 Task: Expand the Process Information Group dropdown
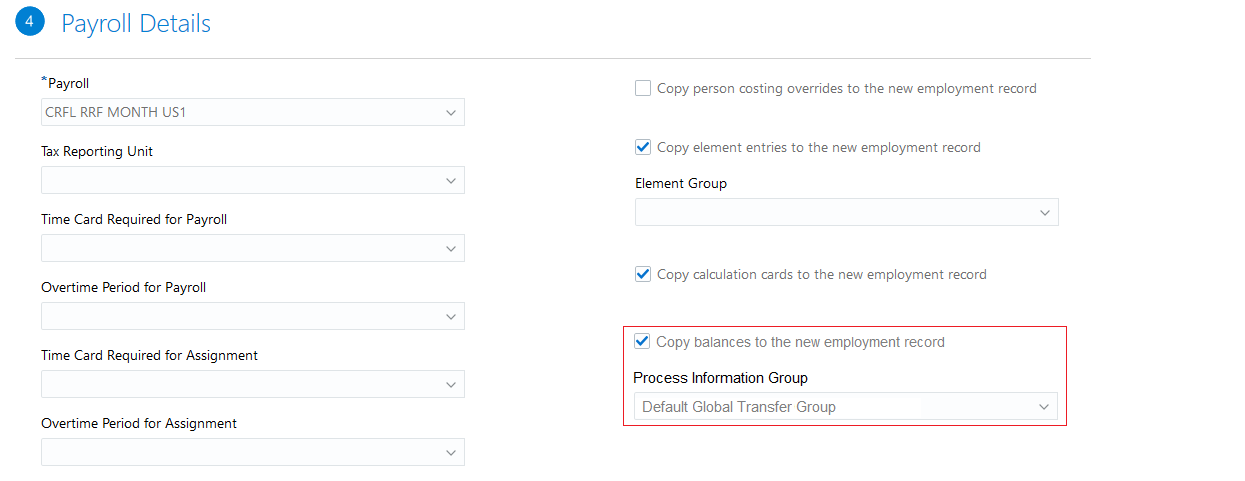click(x=1044, y=407)
